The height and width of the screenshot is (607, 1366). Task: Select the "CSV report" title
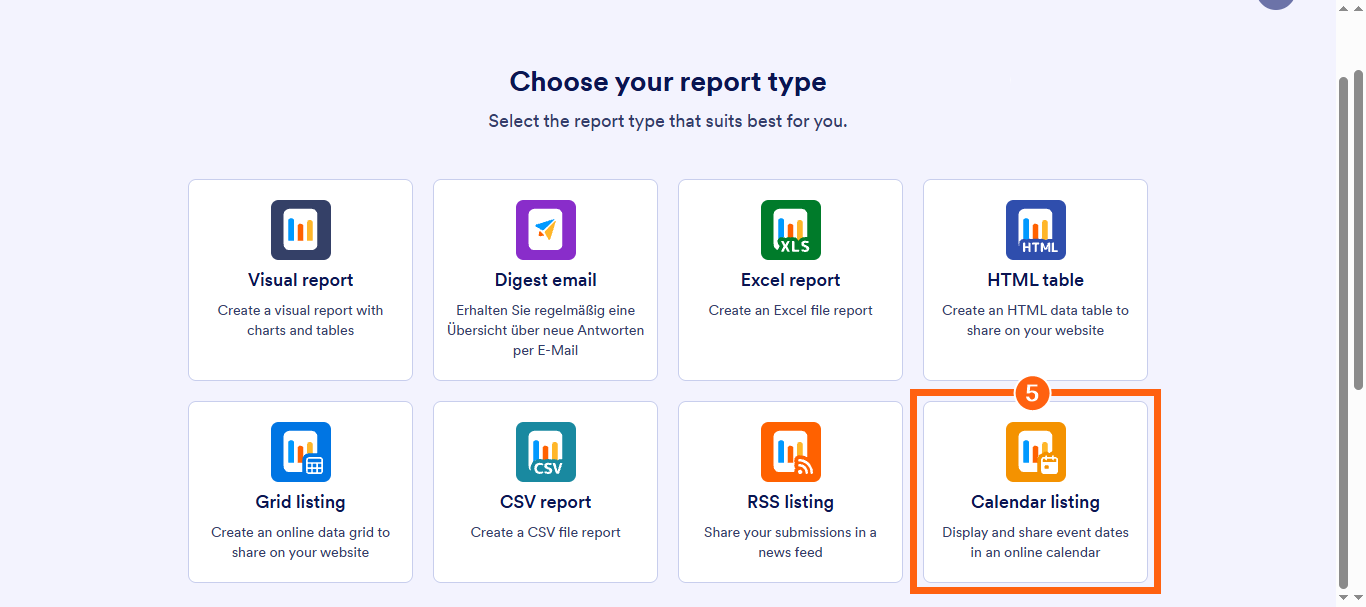546,502
